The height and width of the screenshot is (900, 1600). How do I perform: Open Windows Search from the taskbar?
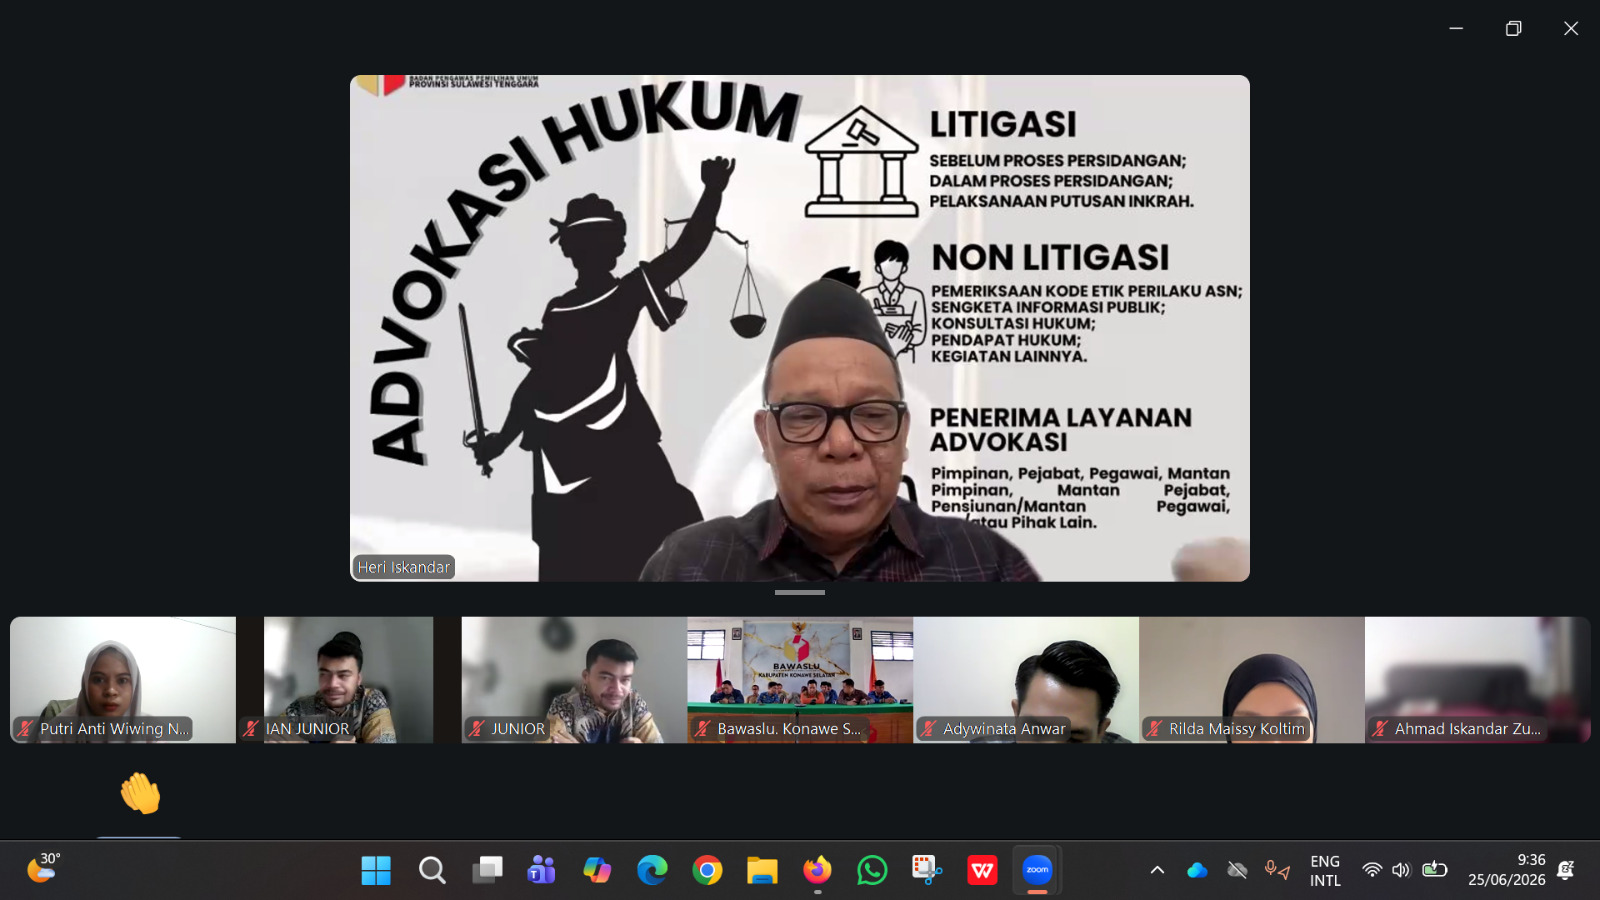(432, 870)
